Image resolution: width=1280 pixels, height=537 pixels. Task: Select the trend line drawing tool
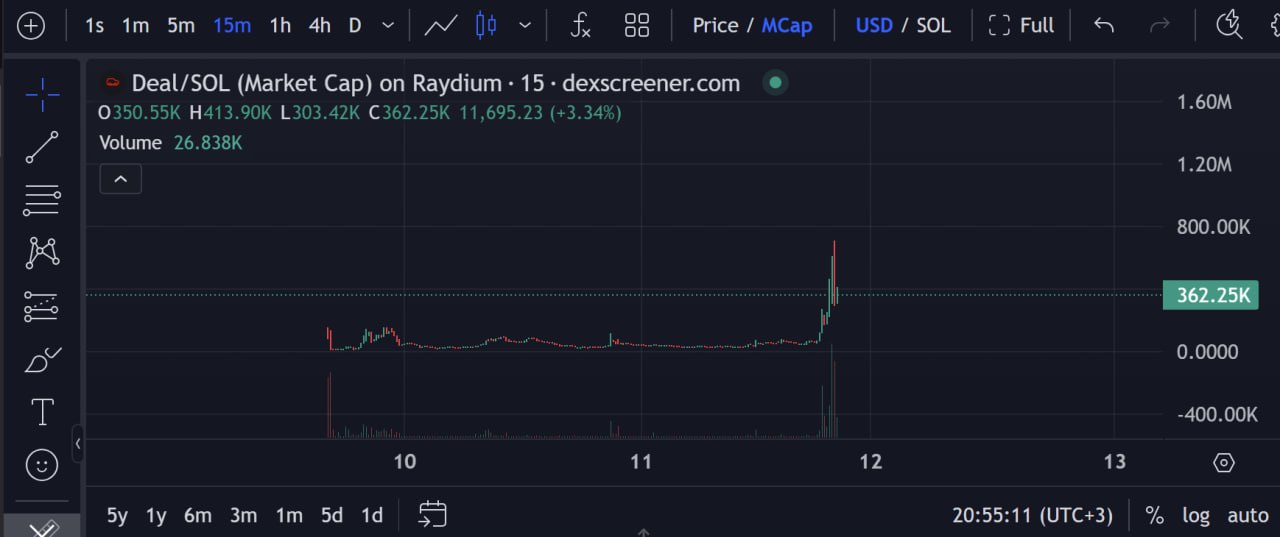click(42, 147)
